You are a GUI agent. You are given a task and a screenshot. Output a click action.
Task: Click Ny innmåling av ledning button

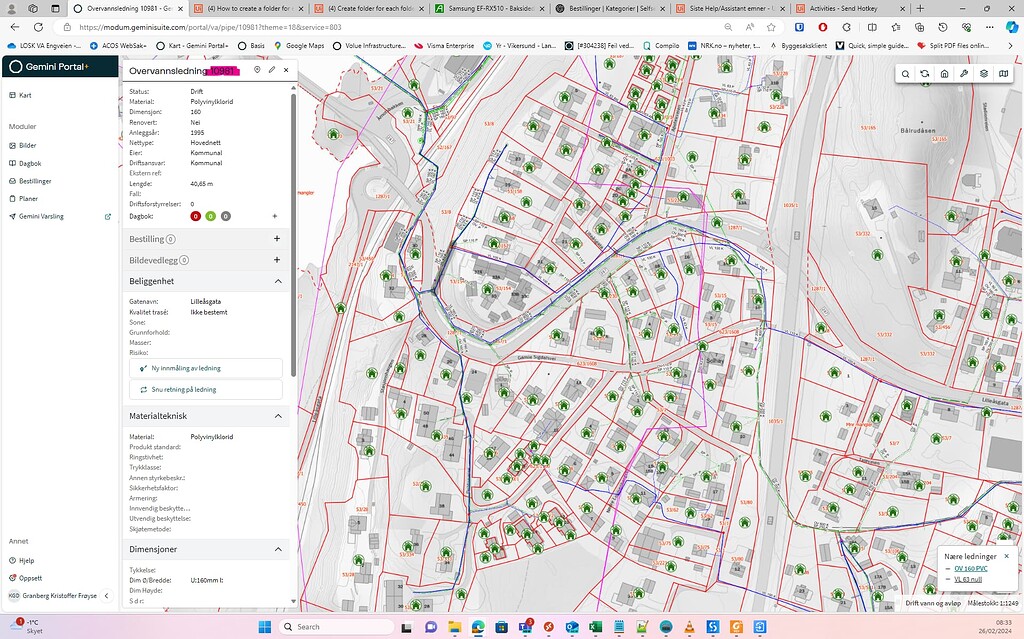[x=206, y=368]
